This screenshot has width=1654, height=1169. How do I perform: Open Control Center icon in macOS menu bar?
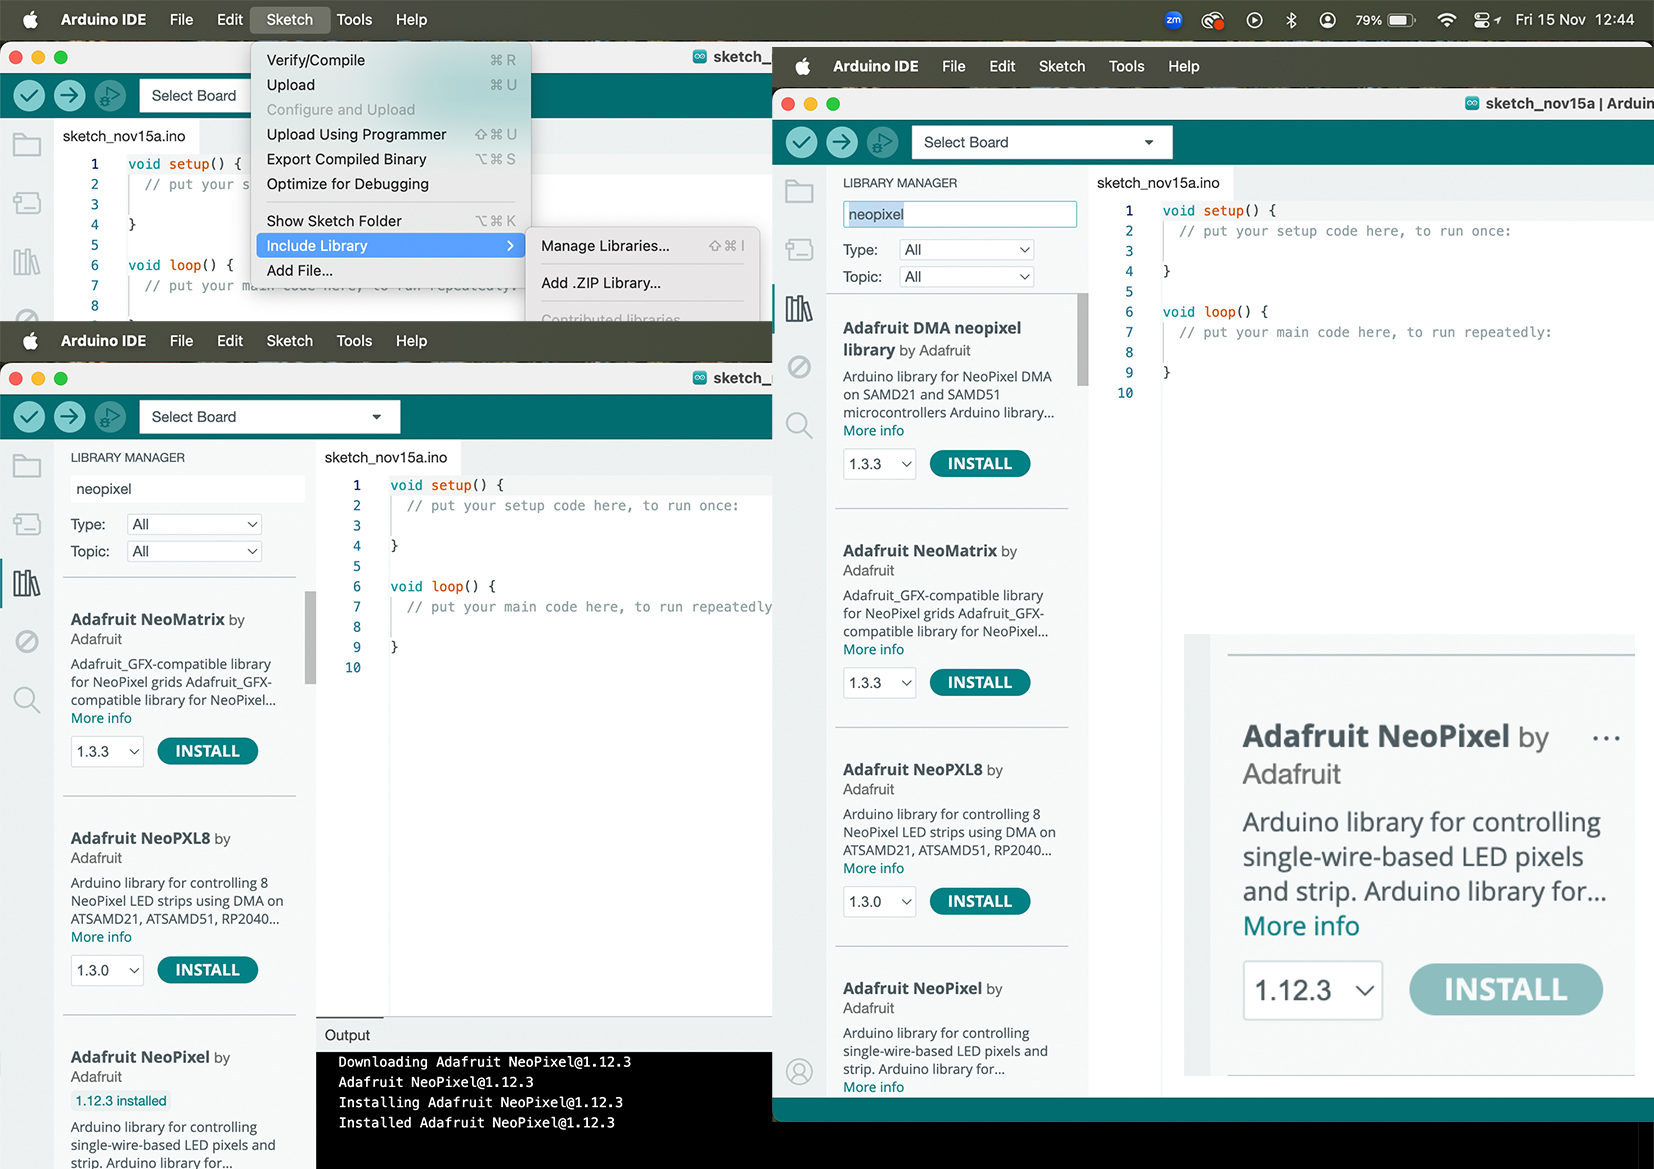[x=1482, y=20]
